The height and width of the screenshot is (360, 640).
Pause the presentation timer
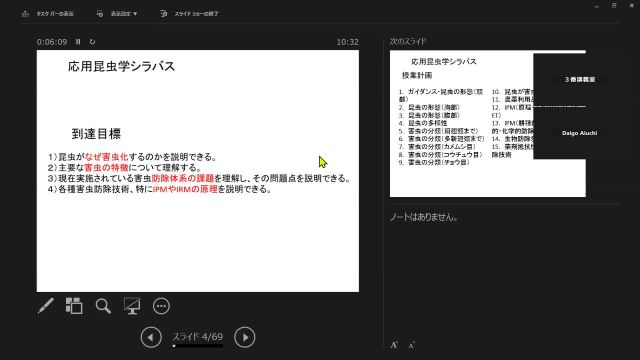(x=78, y=42)
